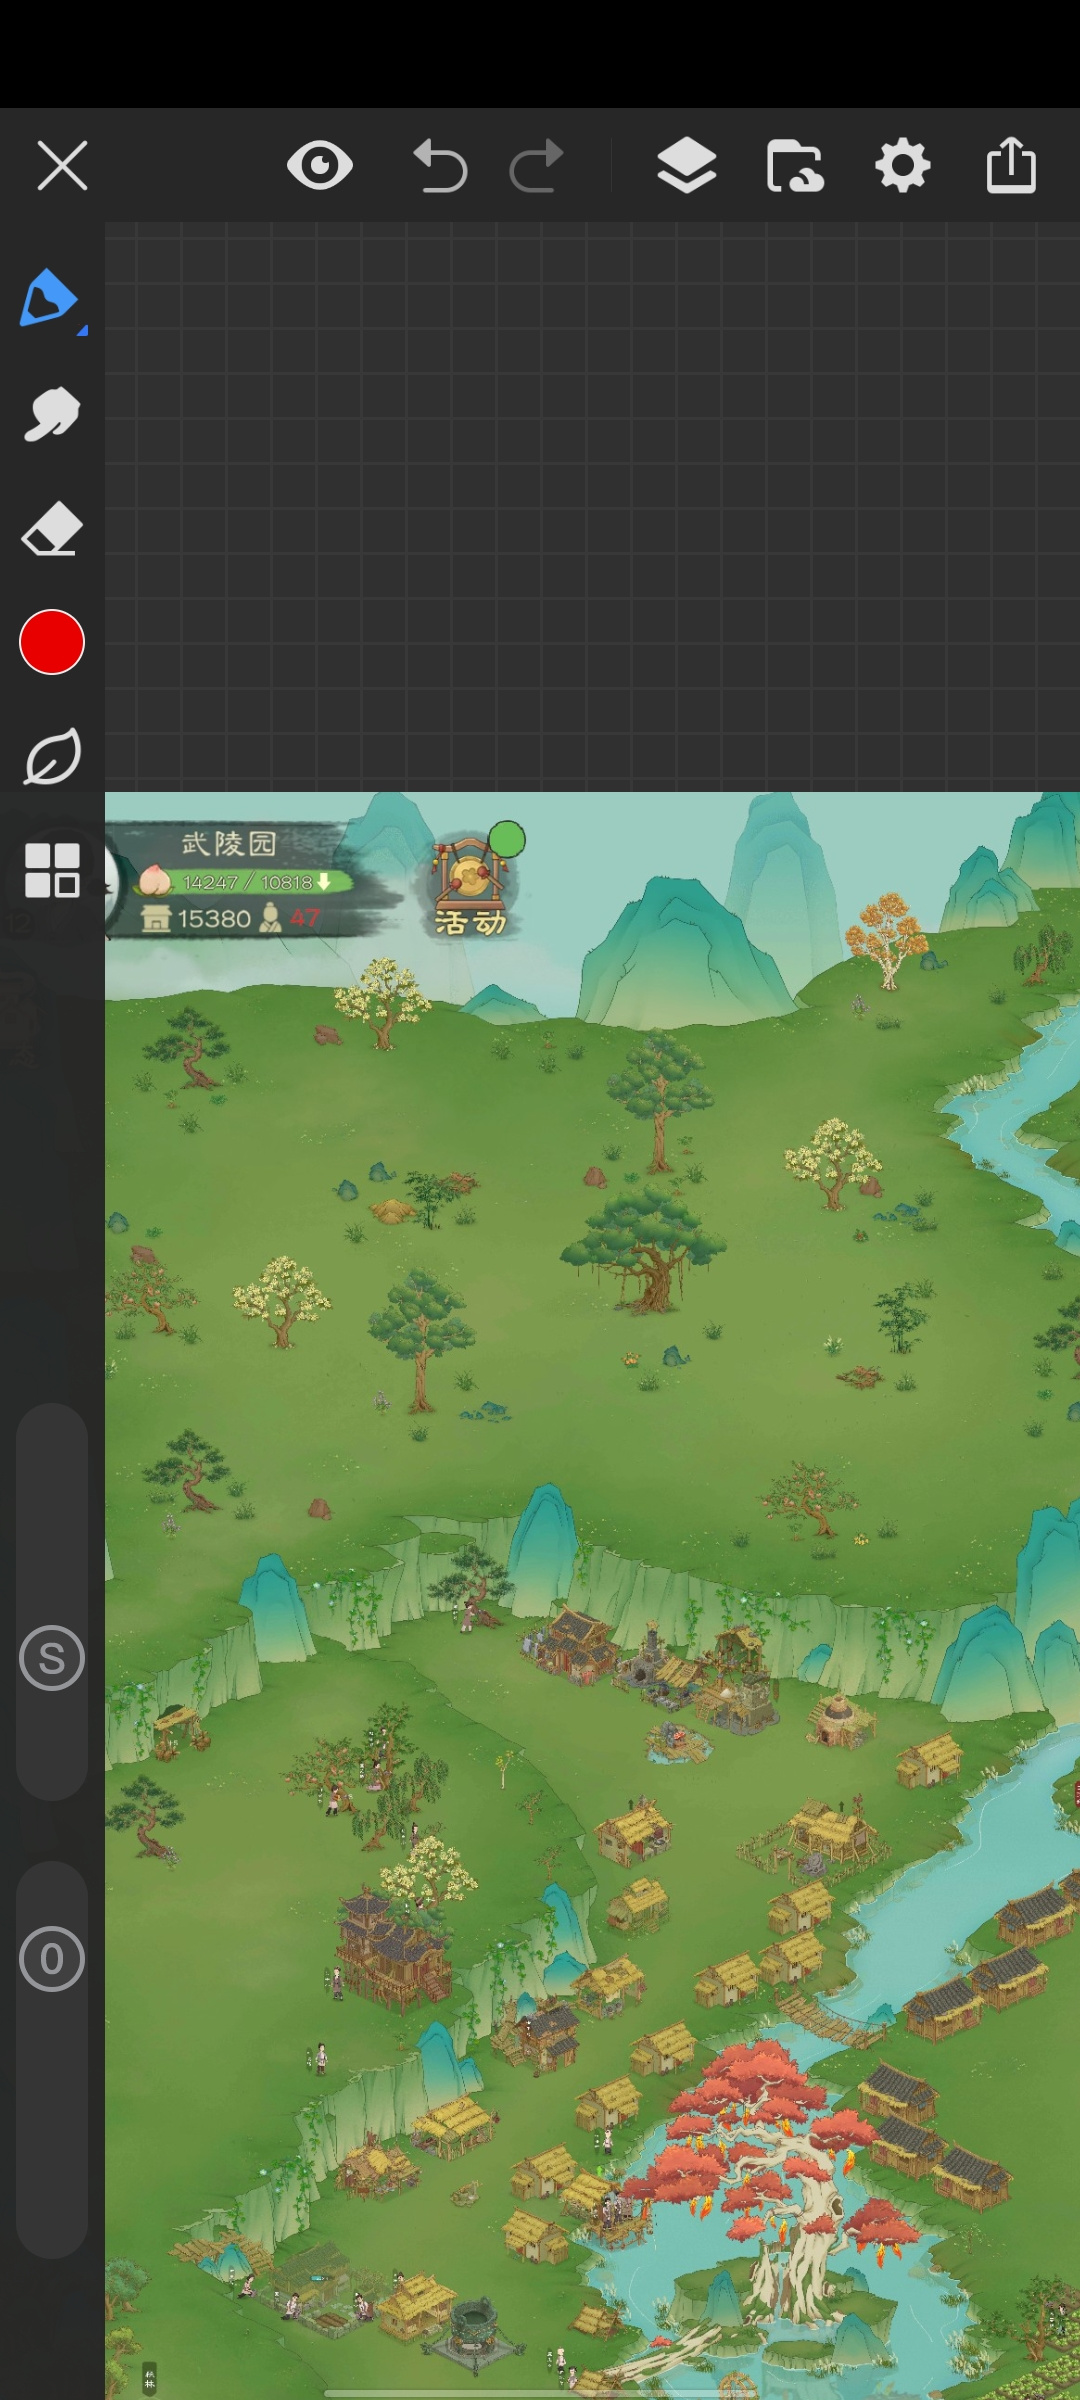1080x2400 pixels.
Task: Open the red color swatch picker
Action: click(52, 642)
